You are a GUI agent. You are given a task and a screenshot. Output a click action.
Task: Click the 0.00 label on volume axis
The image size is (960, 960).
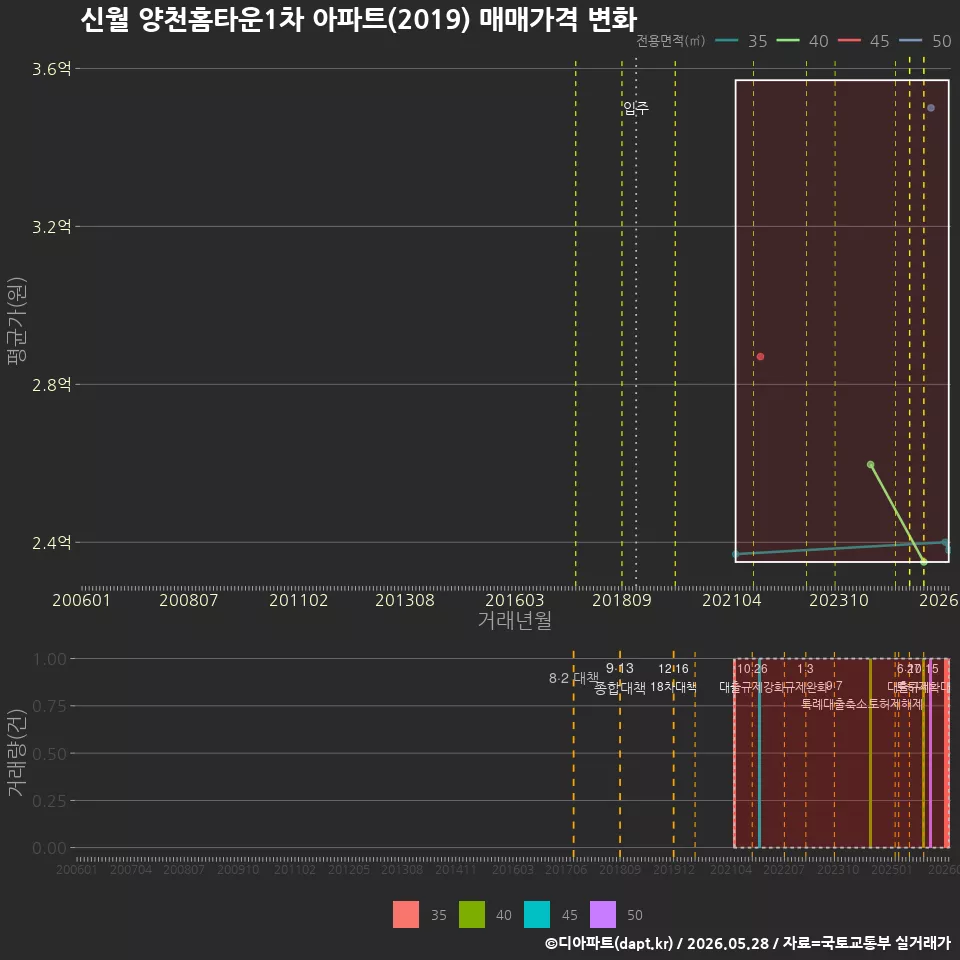tap(50, 848)
